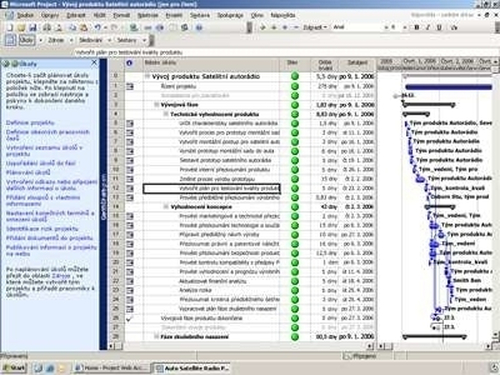Viewport: 500px width, 375px height.
Task: Open the Arial font name dropdown
Action: pos(386,27)
